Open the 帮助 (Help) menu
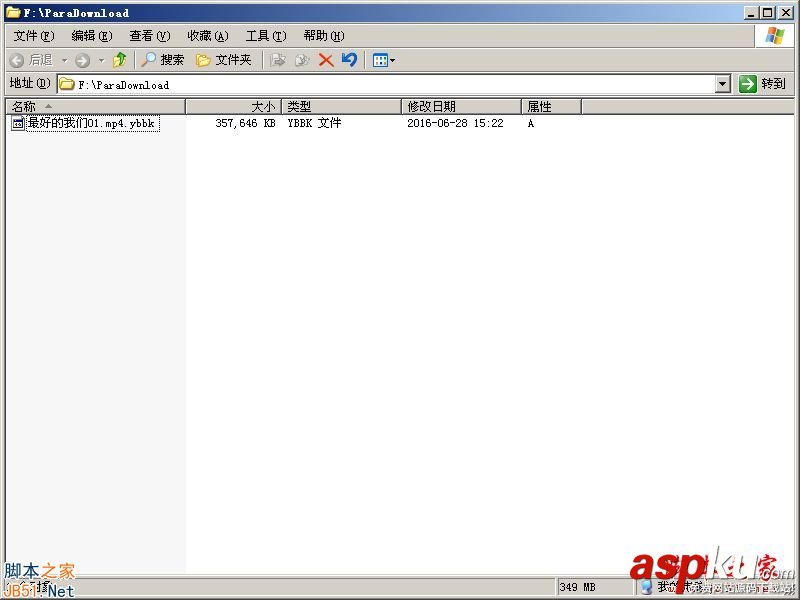The width and height of the screenshot is (800, 600). (322, 35)
